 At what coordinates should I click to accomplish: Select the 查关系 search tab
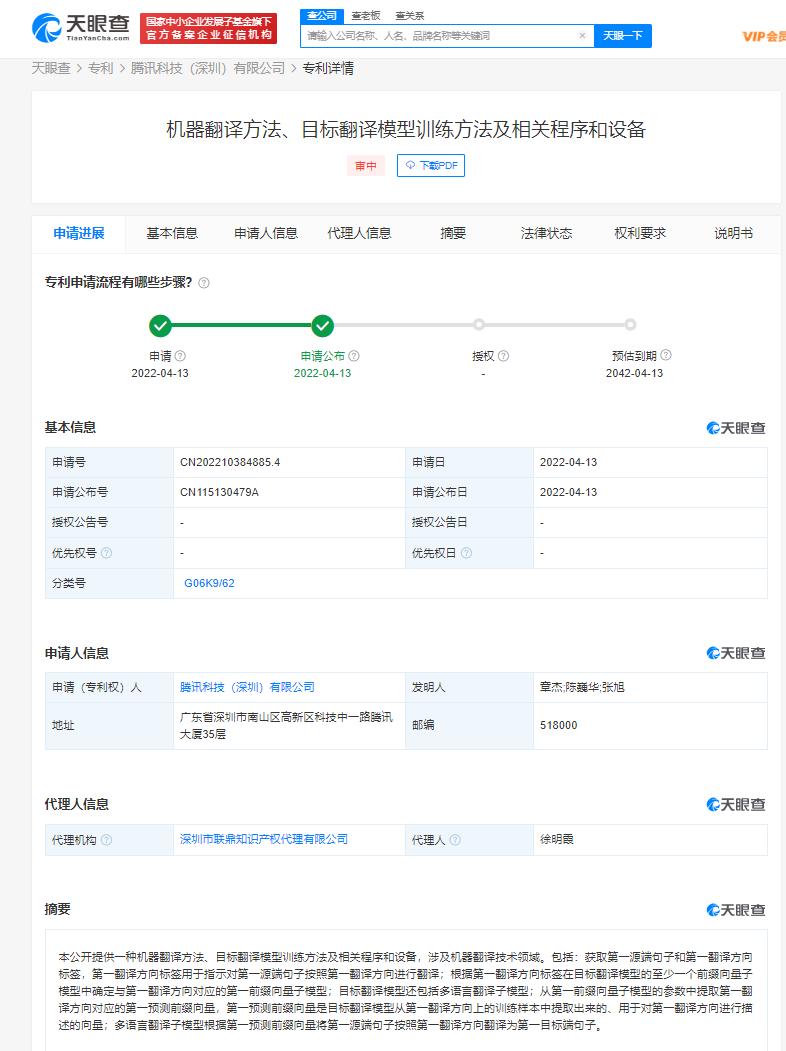pyautogui.click(x=409, y=15)
